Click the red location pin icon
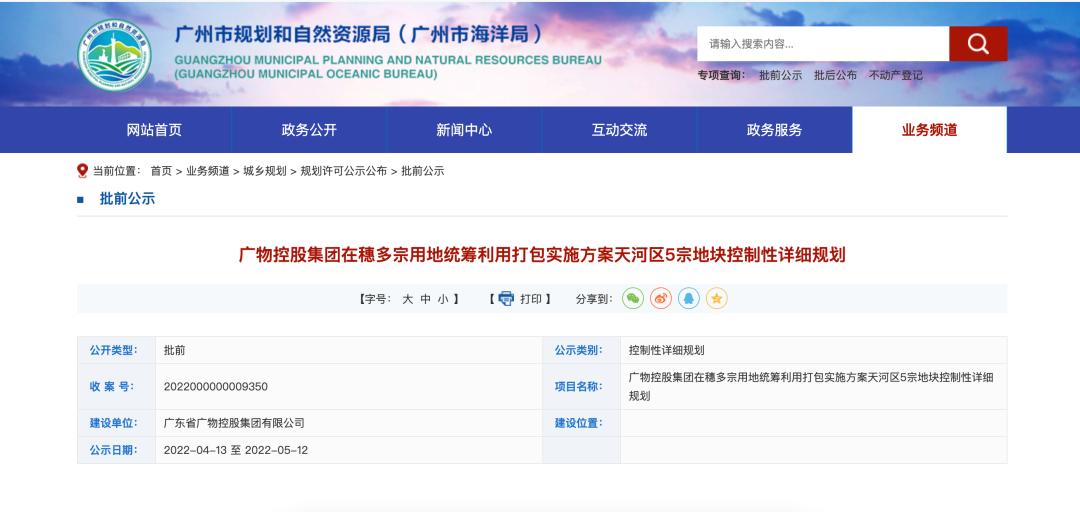This screenshot has width=1080, height=512. 83,171
